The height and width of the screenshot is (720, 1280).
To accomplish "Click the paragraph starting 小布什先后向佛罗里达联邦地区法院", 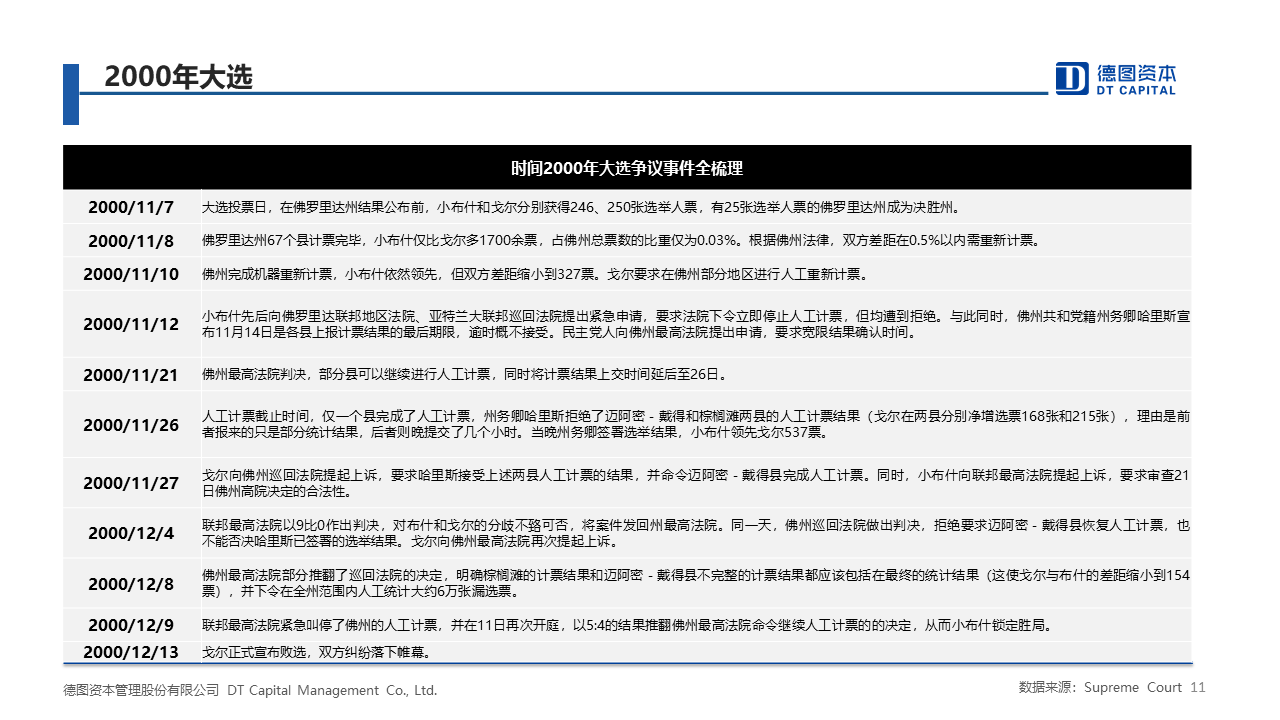I will tap(696, 324).
